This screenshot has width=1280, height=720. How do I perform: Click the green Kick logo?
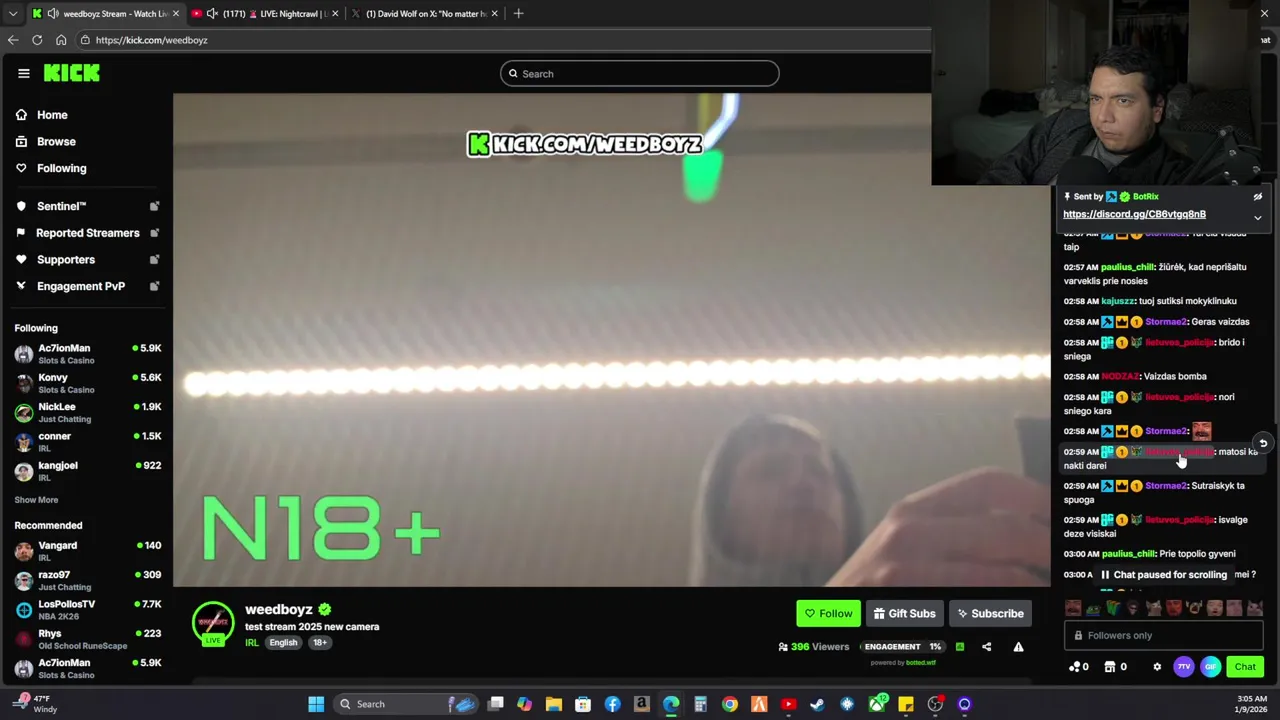tap(72, 73)
